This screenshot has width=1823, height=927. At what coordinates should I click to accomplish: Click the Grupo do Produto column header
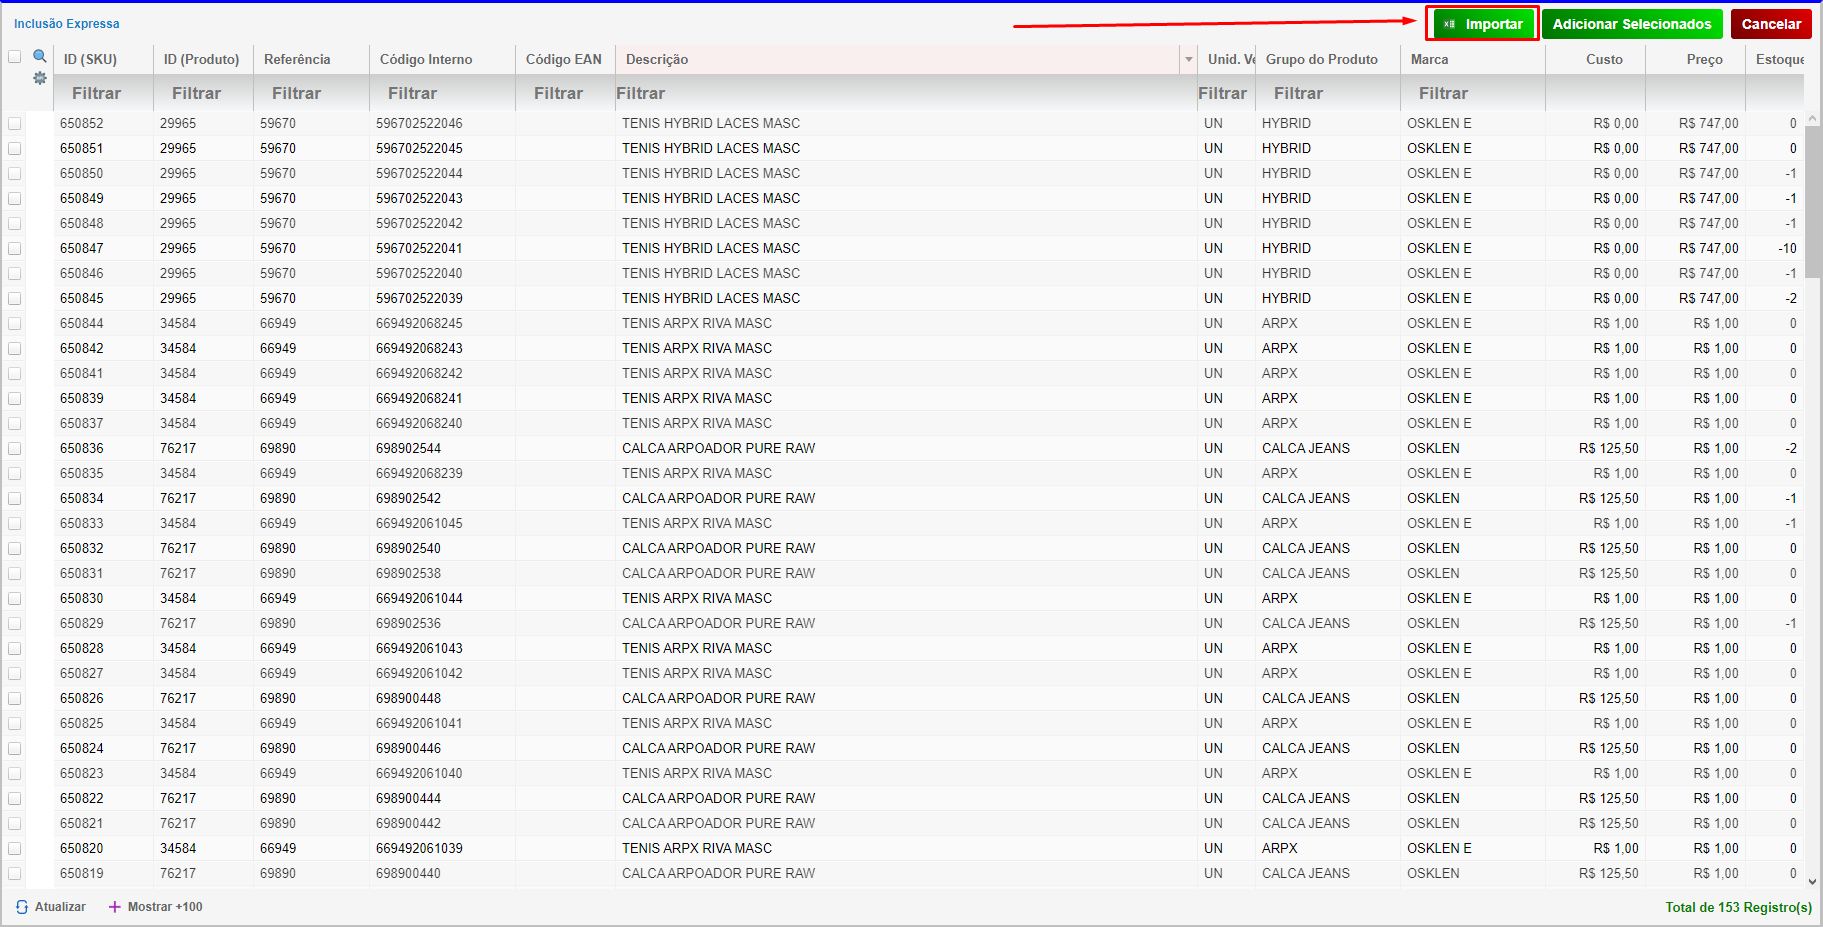pyautogui.click(x=1321, y=60)
